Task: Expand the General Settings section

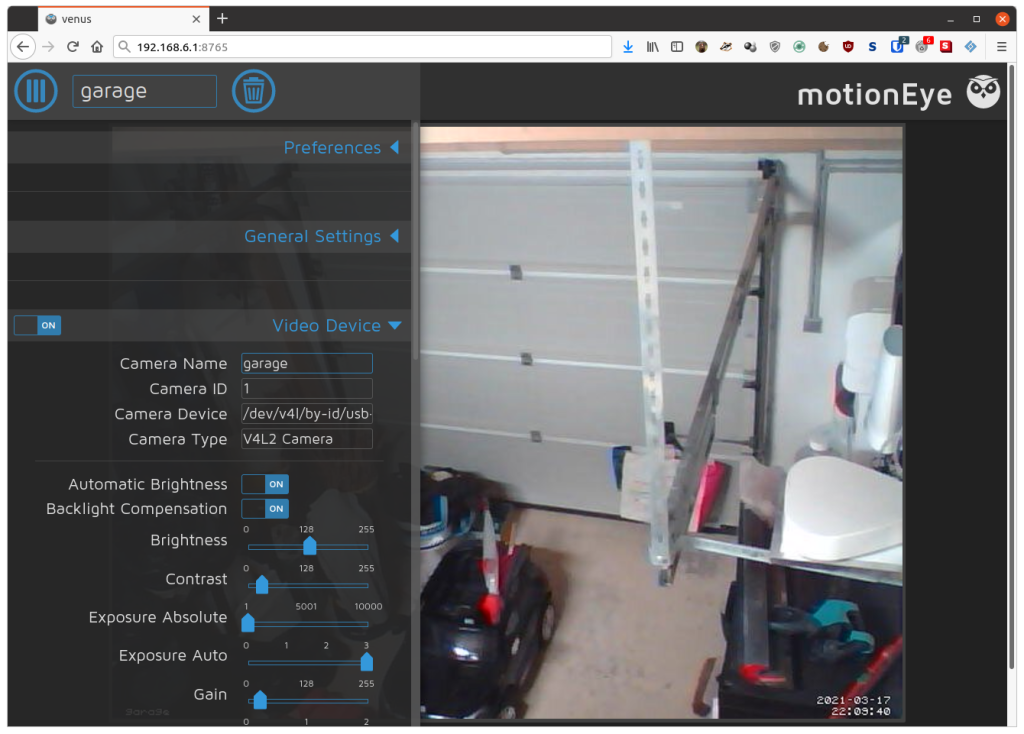Action: [x=322, y=236]
